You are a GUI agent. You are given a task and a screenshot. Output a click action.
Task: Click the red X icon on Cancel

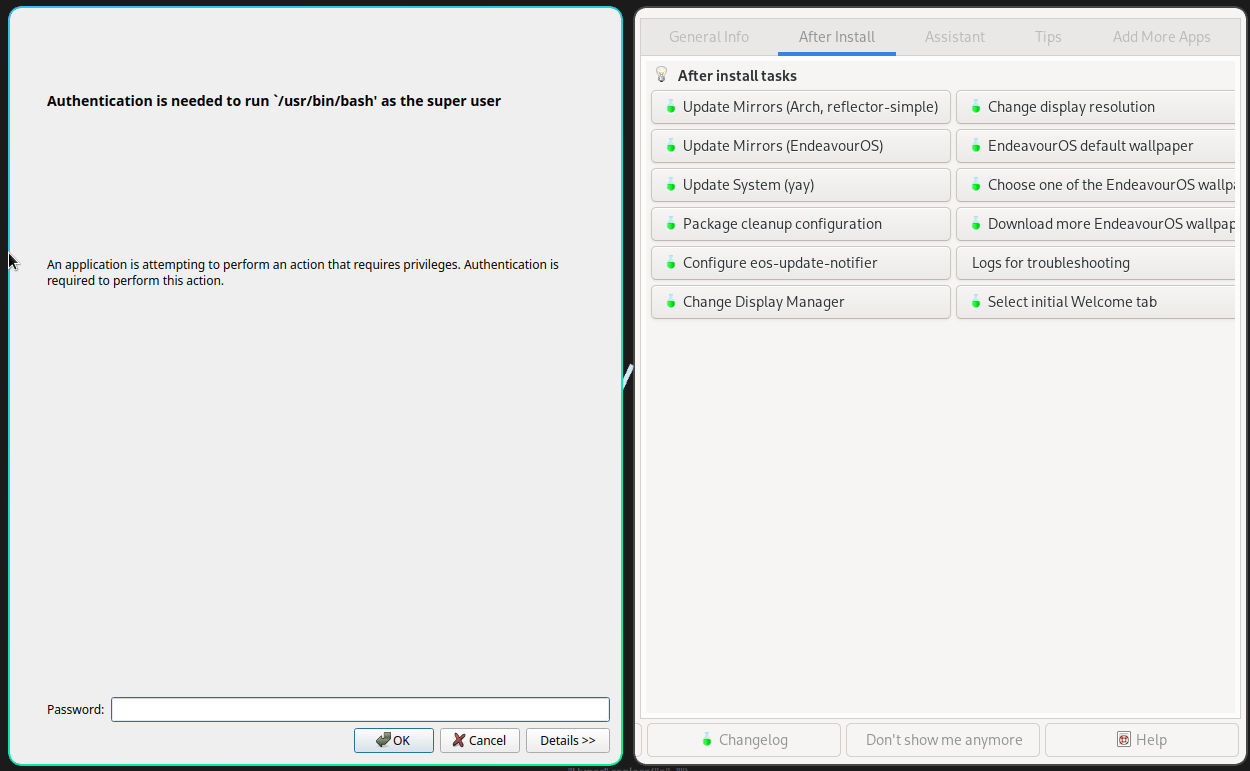tap(459, 740)
